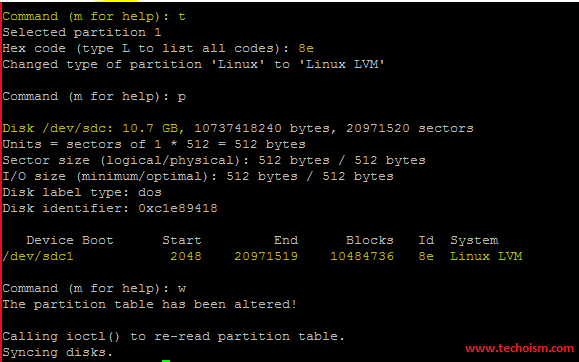
Task: Click the 'Disk /dev/sdc: 10.7 GB' text
Action: (x=93, y=129)
